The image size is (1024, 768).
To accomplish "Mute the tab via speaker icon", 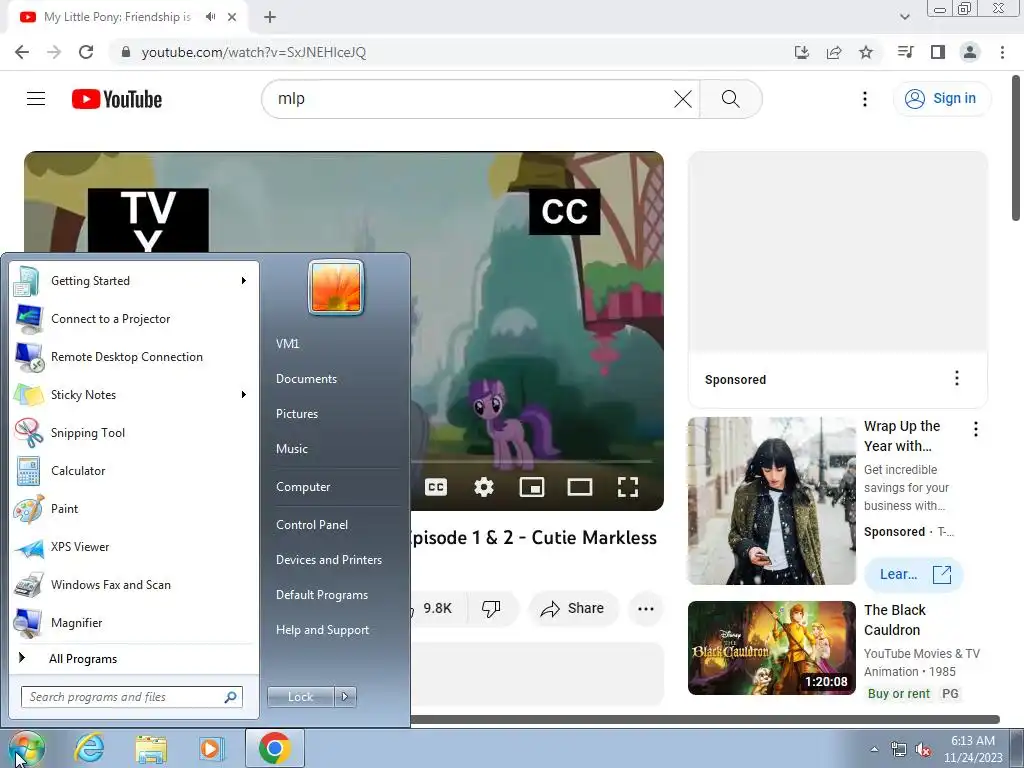I will [210, 17].
